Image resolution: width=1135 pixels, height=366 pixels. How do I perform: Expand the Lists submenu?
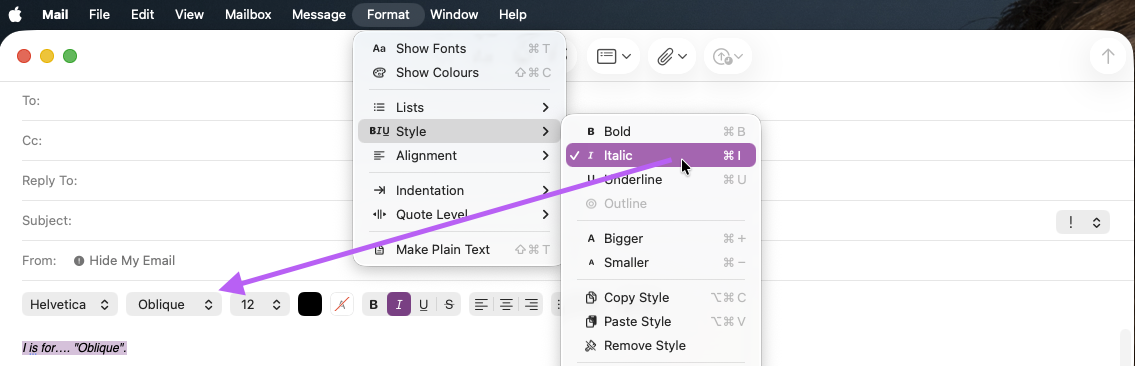[x=461, y=107]
